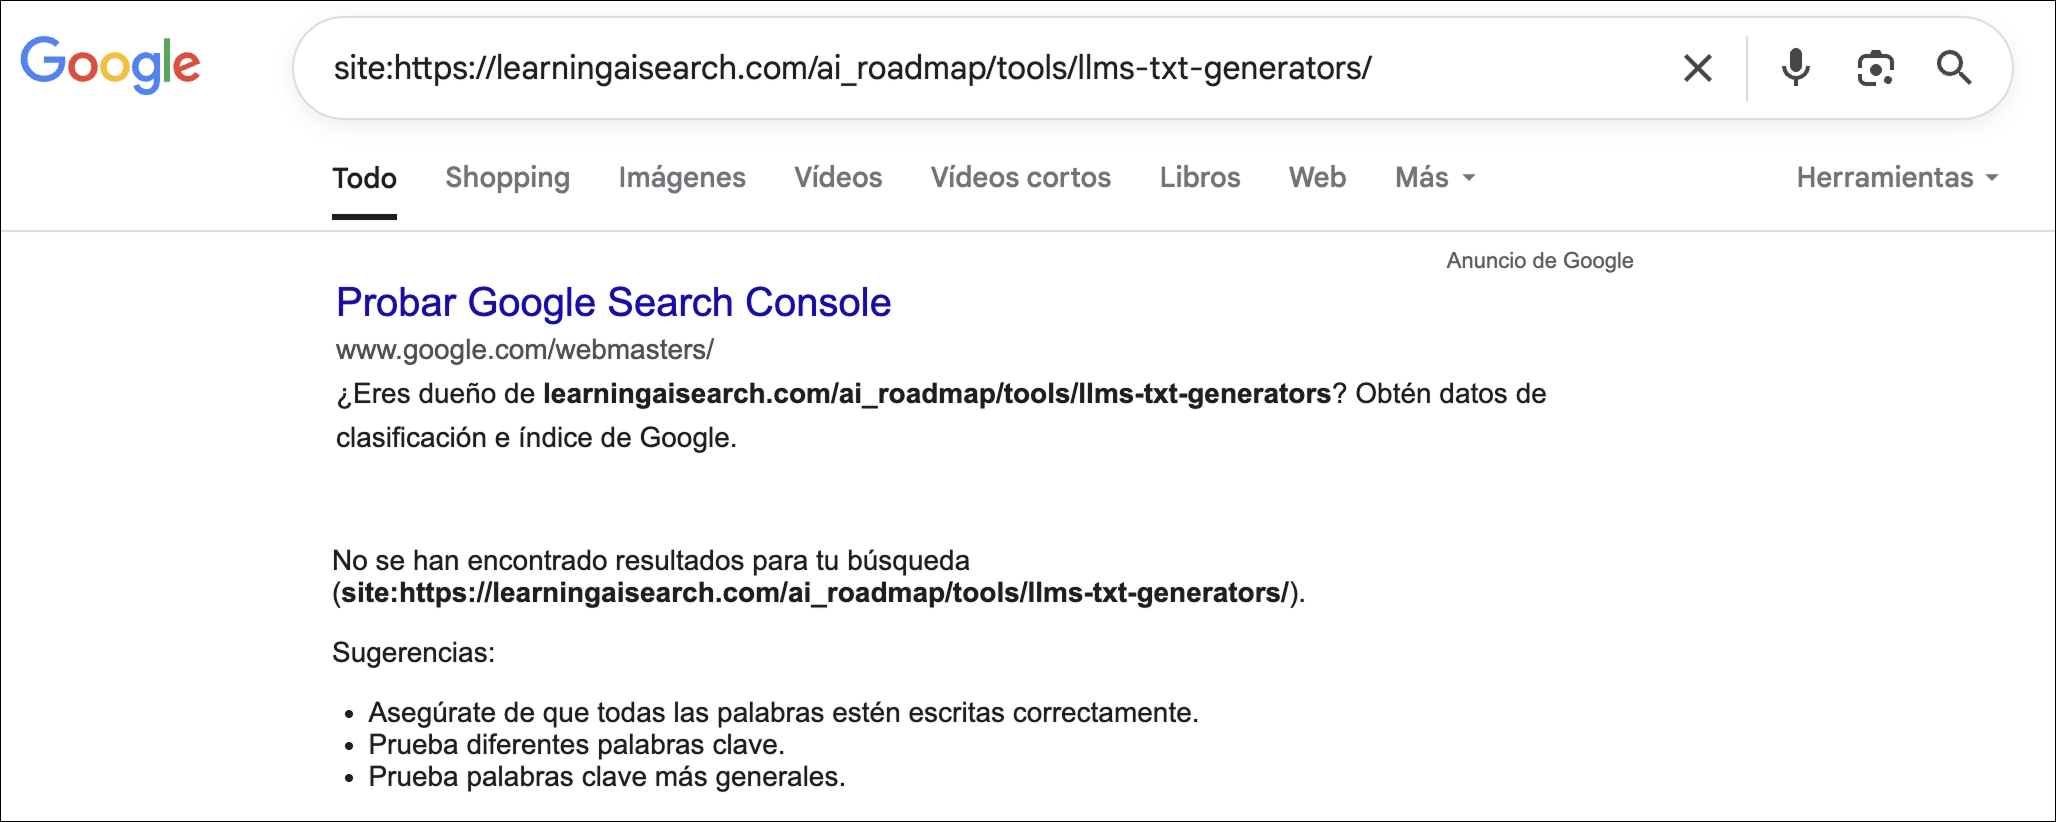The height and width of the screenshot is (822, 2056).
Task: Switch to the Vídeos tab
Action: tap(838, 178)
